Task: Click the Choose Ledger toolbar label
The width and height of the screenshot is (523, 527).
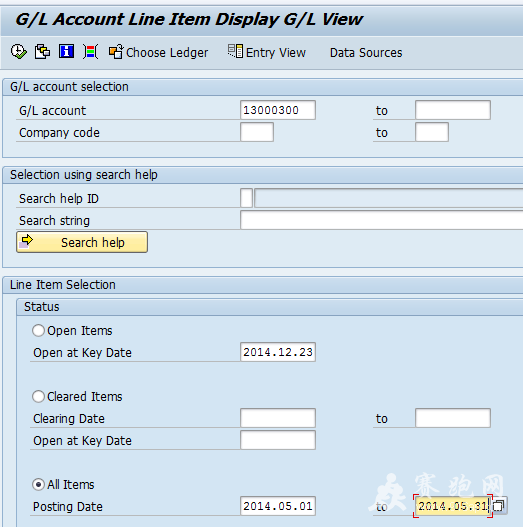Action: tap(167, 53)
